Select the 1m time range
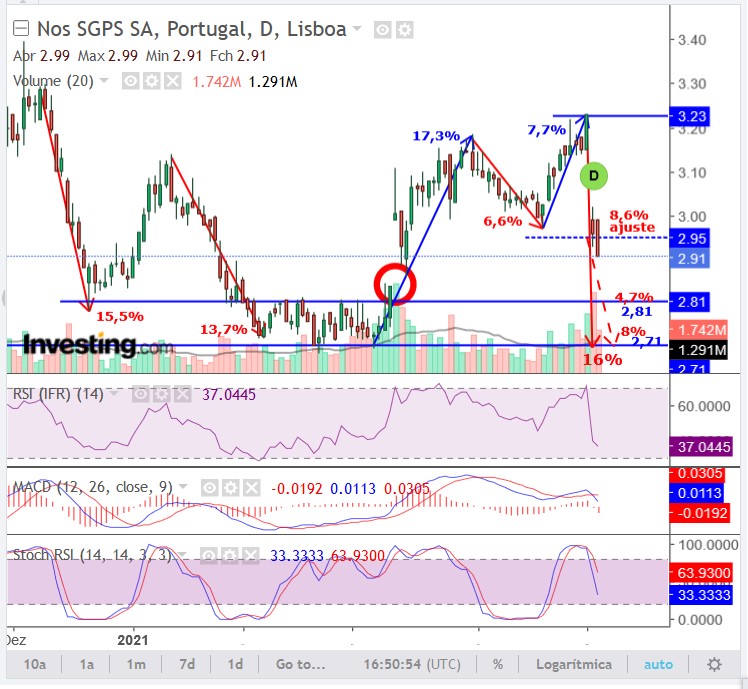This screenshot has height=689, width=748. coord(136,664)
